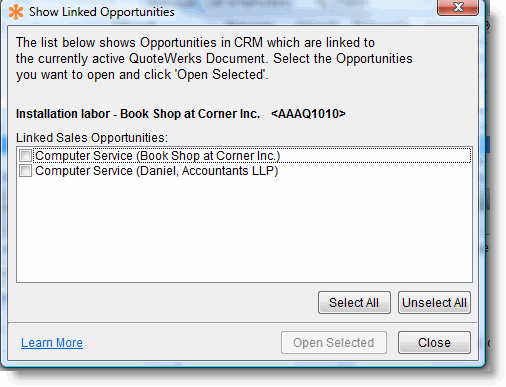The width and height of the screenshot is (506, 387).
Task: Click the Show Linked Opportunities title text
Action: click(102, 12)
